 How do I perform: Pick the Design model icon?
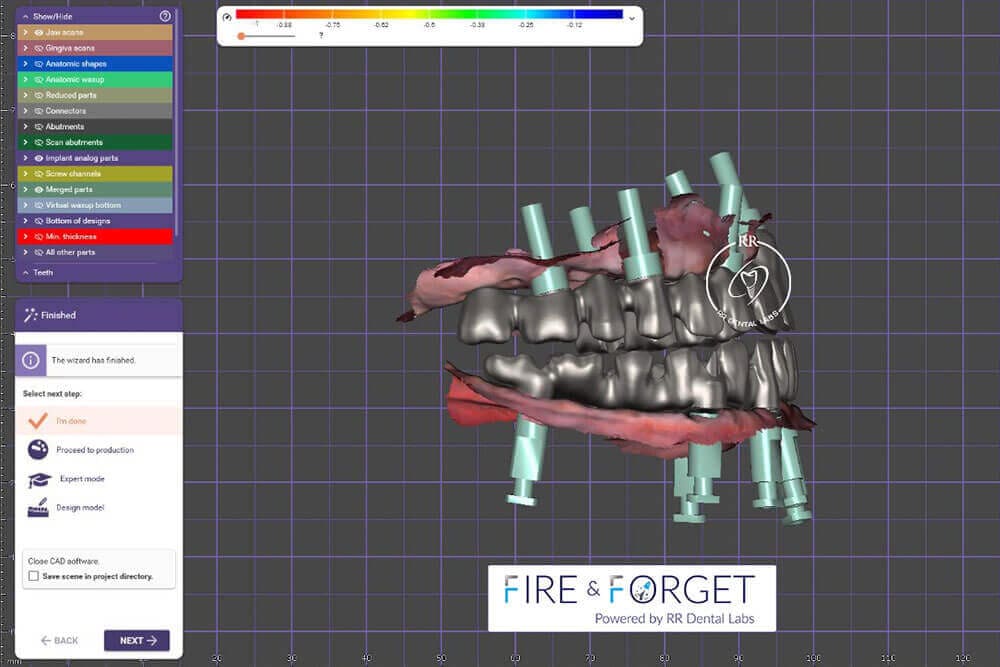[x=38, y=508]
